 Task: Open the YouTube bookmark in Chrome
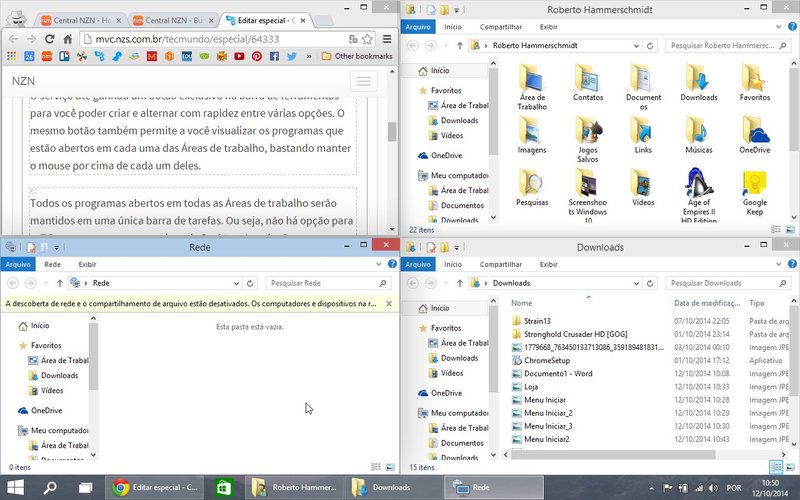[239, 56]
